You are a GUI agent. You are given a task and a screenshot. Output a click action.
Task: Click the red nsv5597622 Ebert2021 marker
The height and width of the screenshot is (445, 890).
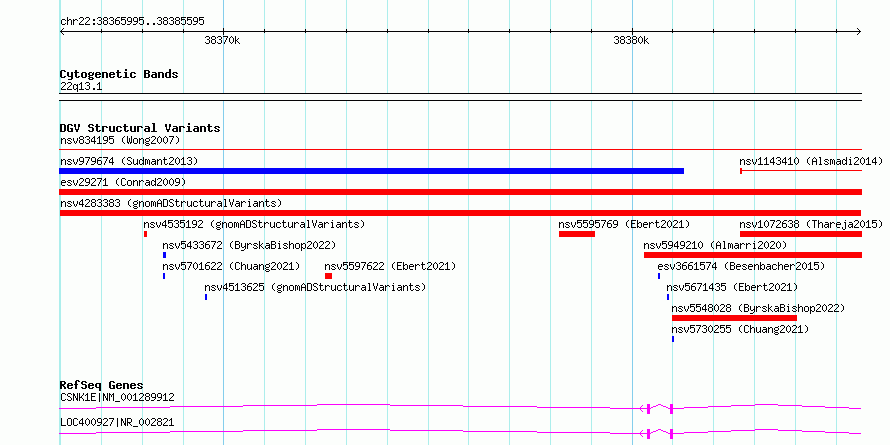[x=329, y=276]
